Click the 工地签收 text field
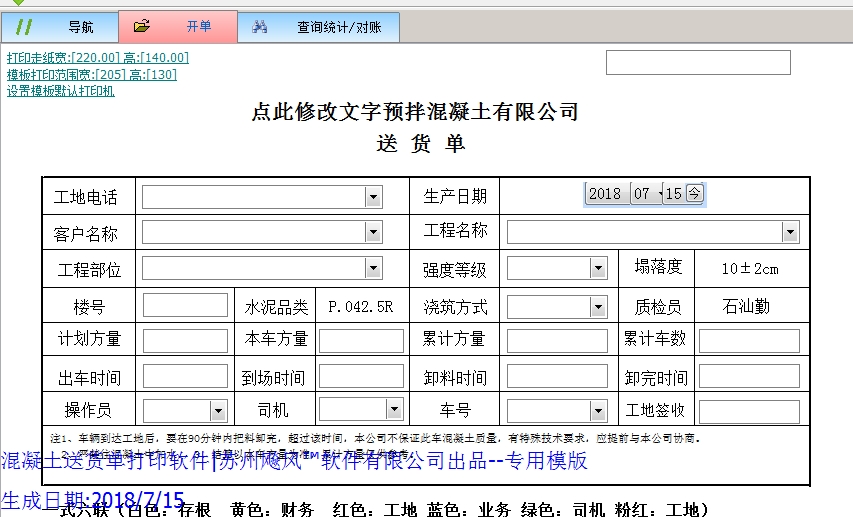This screenshot has width=853, height=517. pyautogui.click(x=749, y=411)
